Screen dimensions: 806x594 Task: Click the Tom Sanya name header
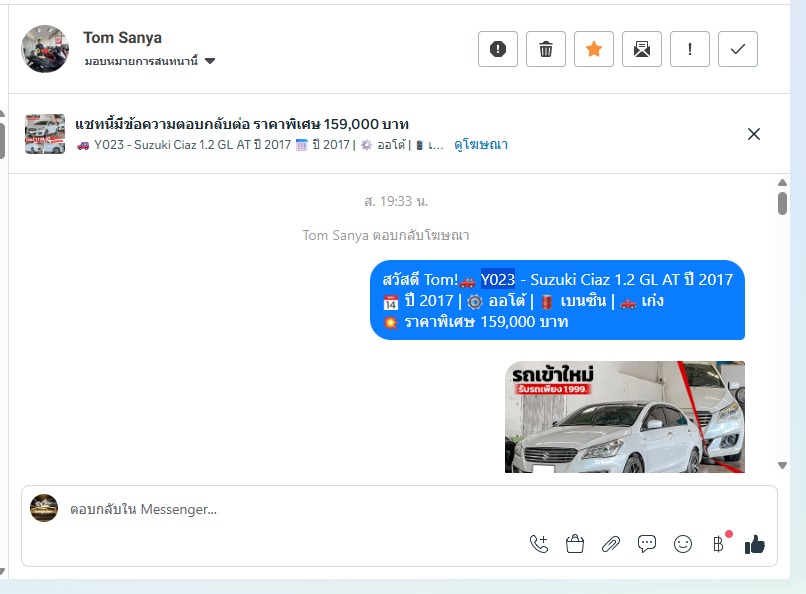[x=122, y=38]
